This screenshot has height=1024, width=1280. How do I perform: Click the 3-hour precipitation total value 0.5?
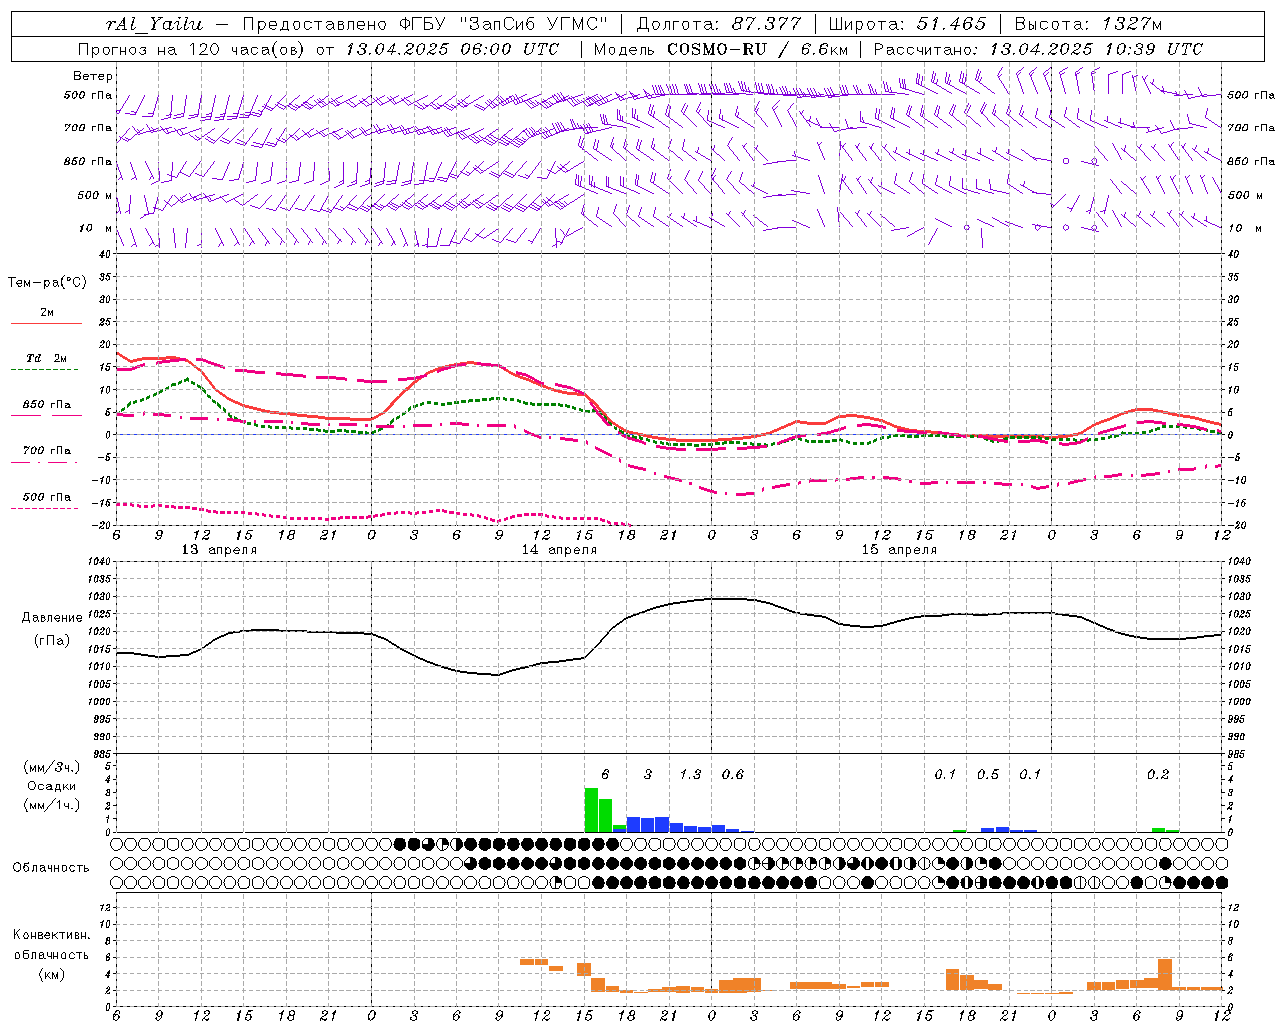point(988,774)
